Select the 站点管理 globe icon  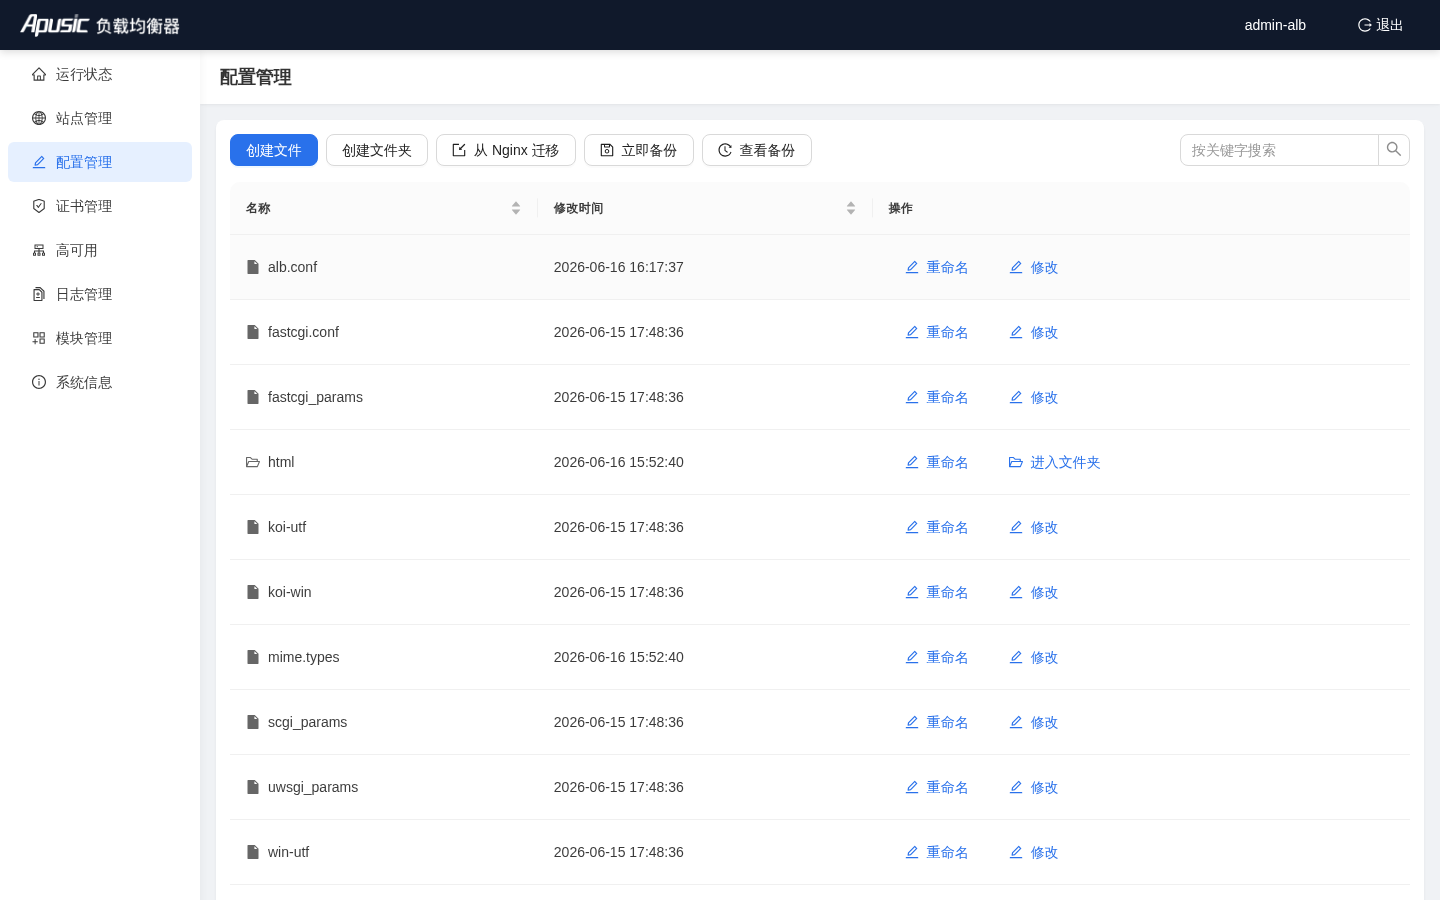39,118
